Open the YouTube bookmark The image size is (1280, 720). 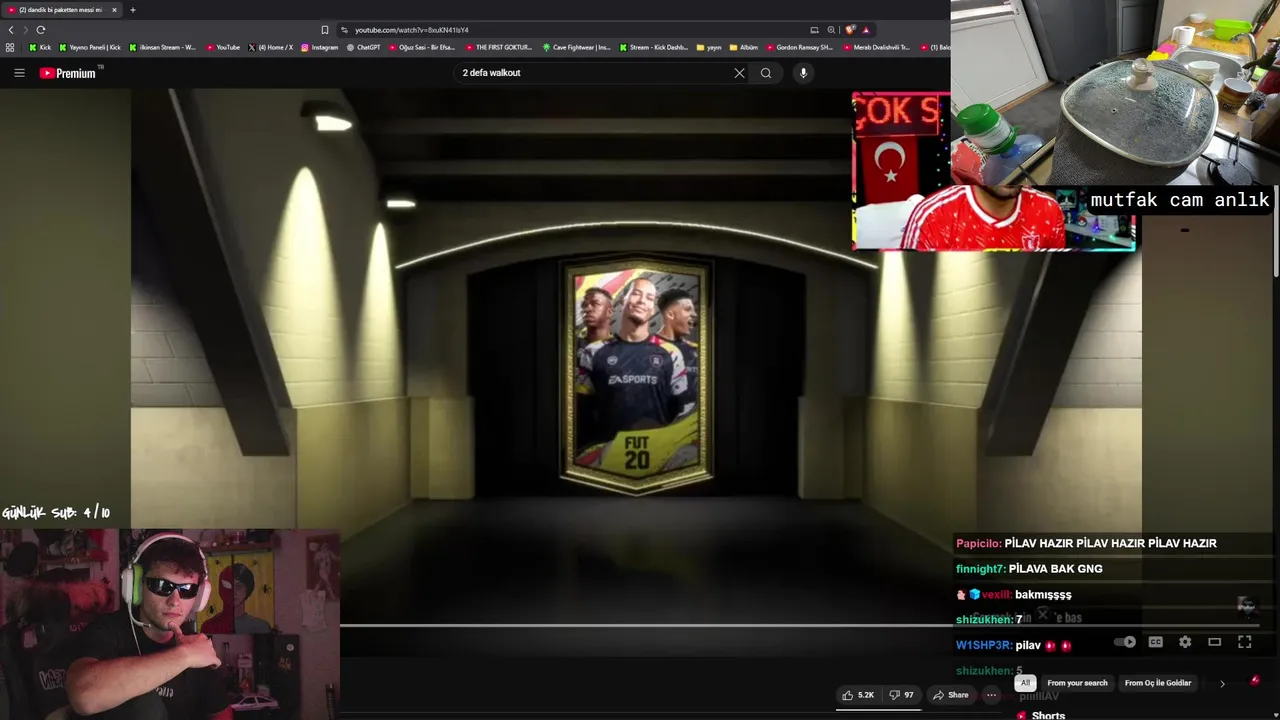223,47
